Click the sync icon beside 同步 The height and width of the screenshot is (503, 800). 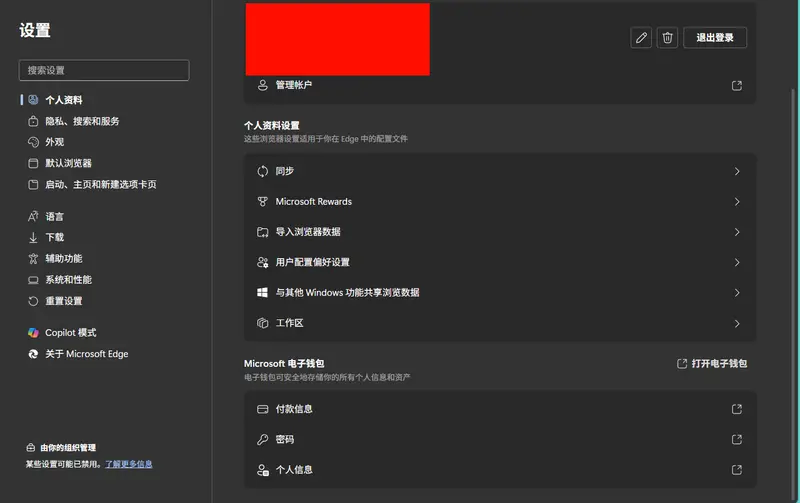(262, 171)
